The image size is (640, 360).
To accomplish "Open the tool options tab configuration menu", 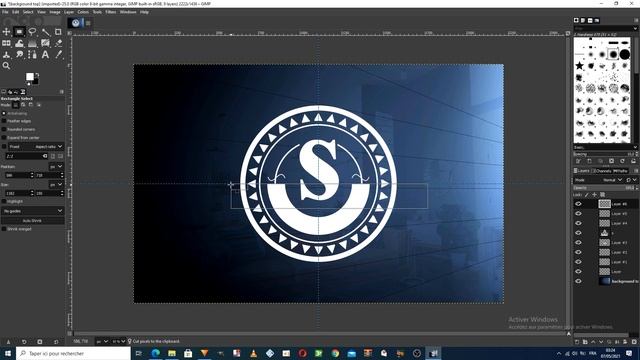I will point(62,92).
